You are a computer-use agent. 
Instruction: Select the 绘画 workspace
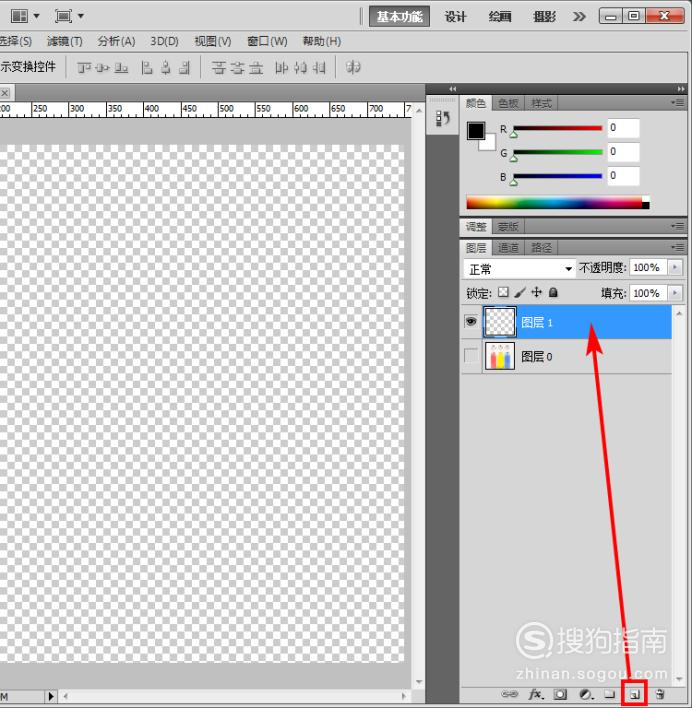click(500, 17)
